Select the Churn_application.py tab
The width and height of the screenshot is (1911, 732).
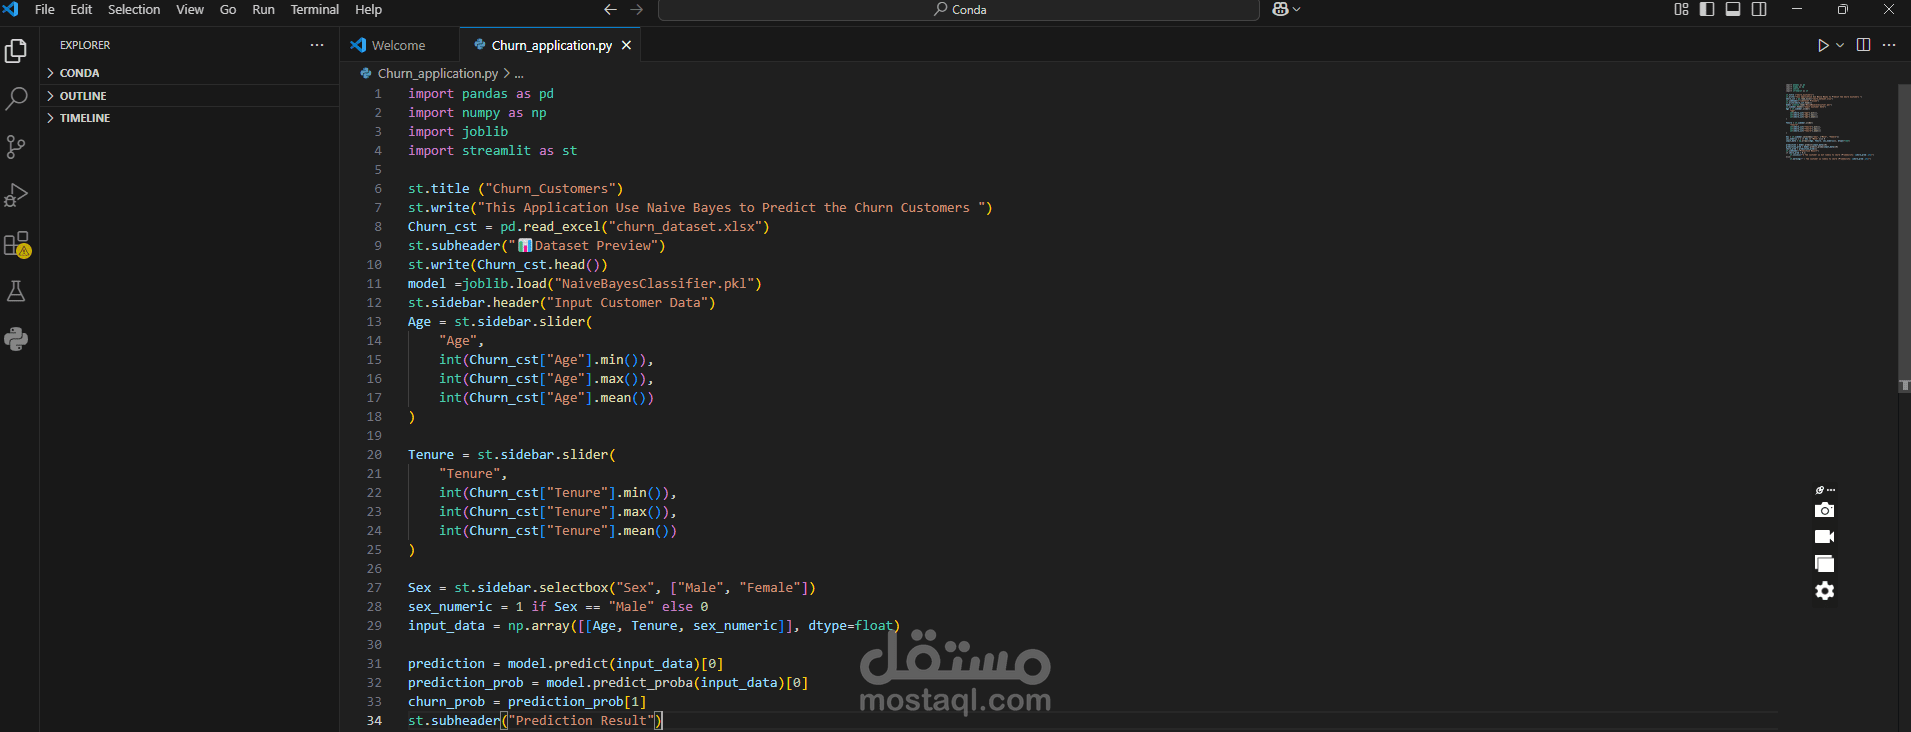coord(551,45)
